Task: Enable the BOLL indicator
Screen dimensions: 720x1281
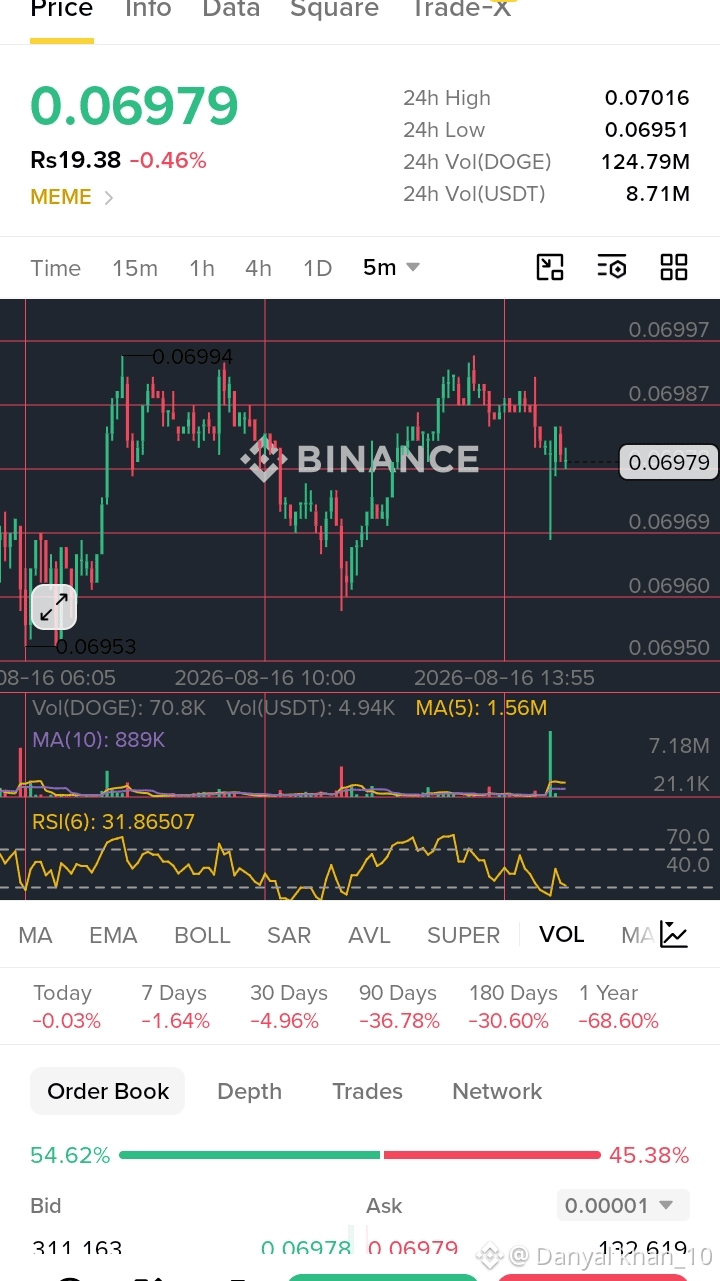Action: click(202, 935)
